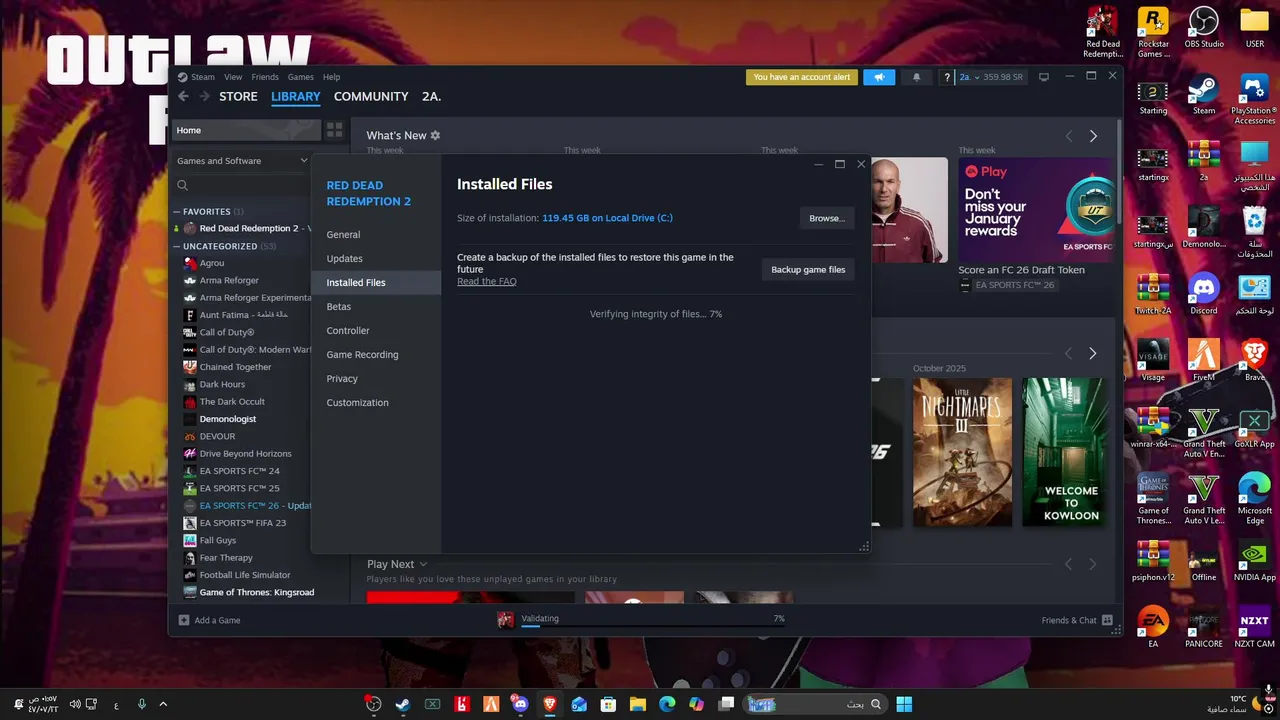Image resolution: width=1280 pixels, height=720 pixels.
Task: Show next What's New items arrow
Action: (1093, 136)
